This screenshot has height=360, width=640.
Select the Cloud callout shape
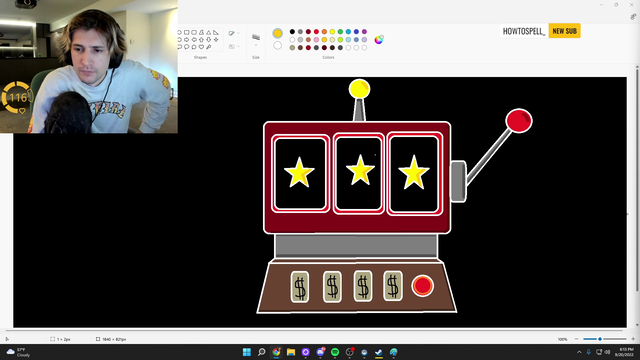194,47
